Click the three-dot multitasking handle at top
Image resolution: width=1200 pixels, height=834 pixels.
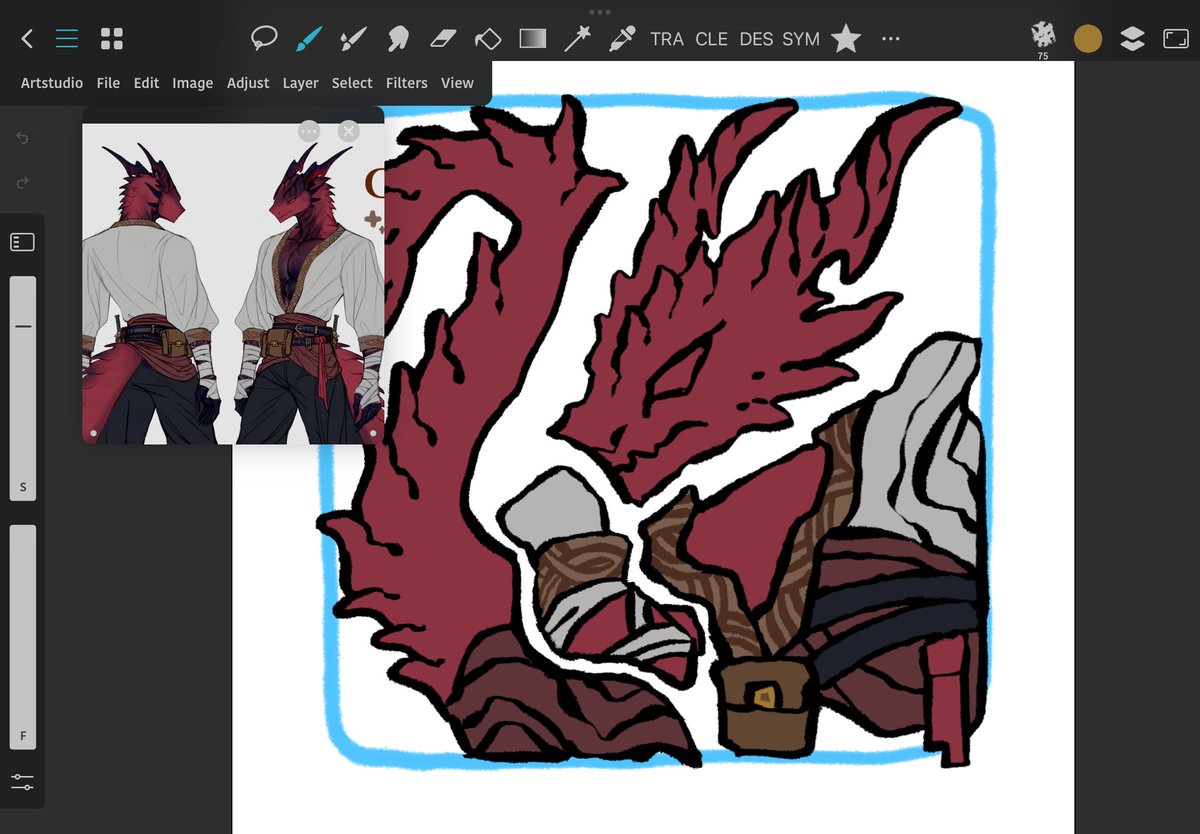coord(600,12)
